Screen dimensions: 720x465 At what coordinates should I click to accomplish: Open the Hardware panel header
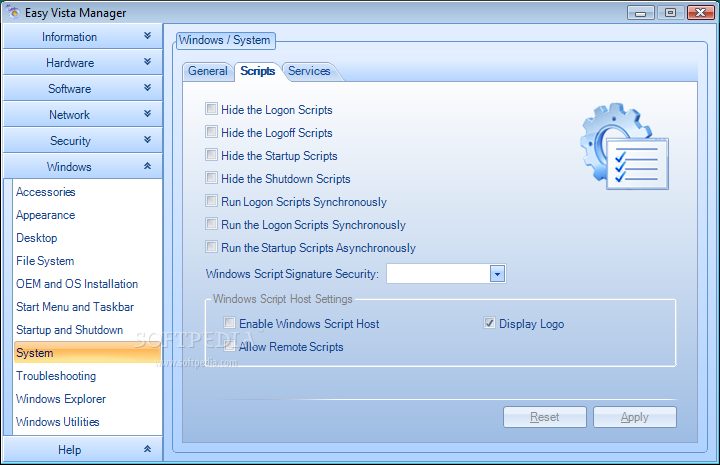(x=83, y=62)
